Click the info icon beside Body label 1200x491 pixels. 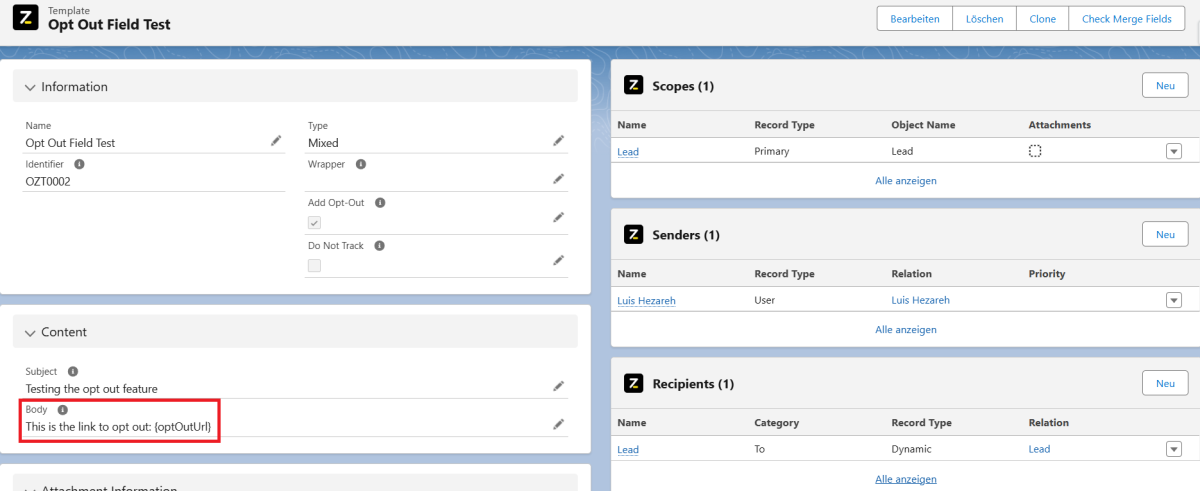[62, 410]
